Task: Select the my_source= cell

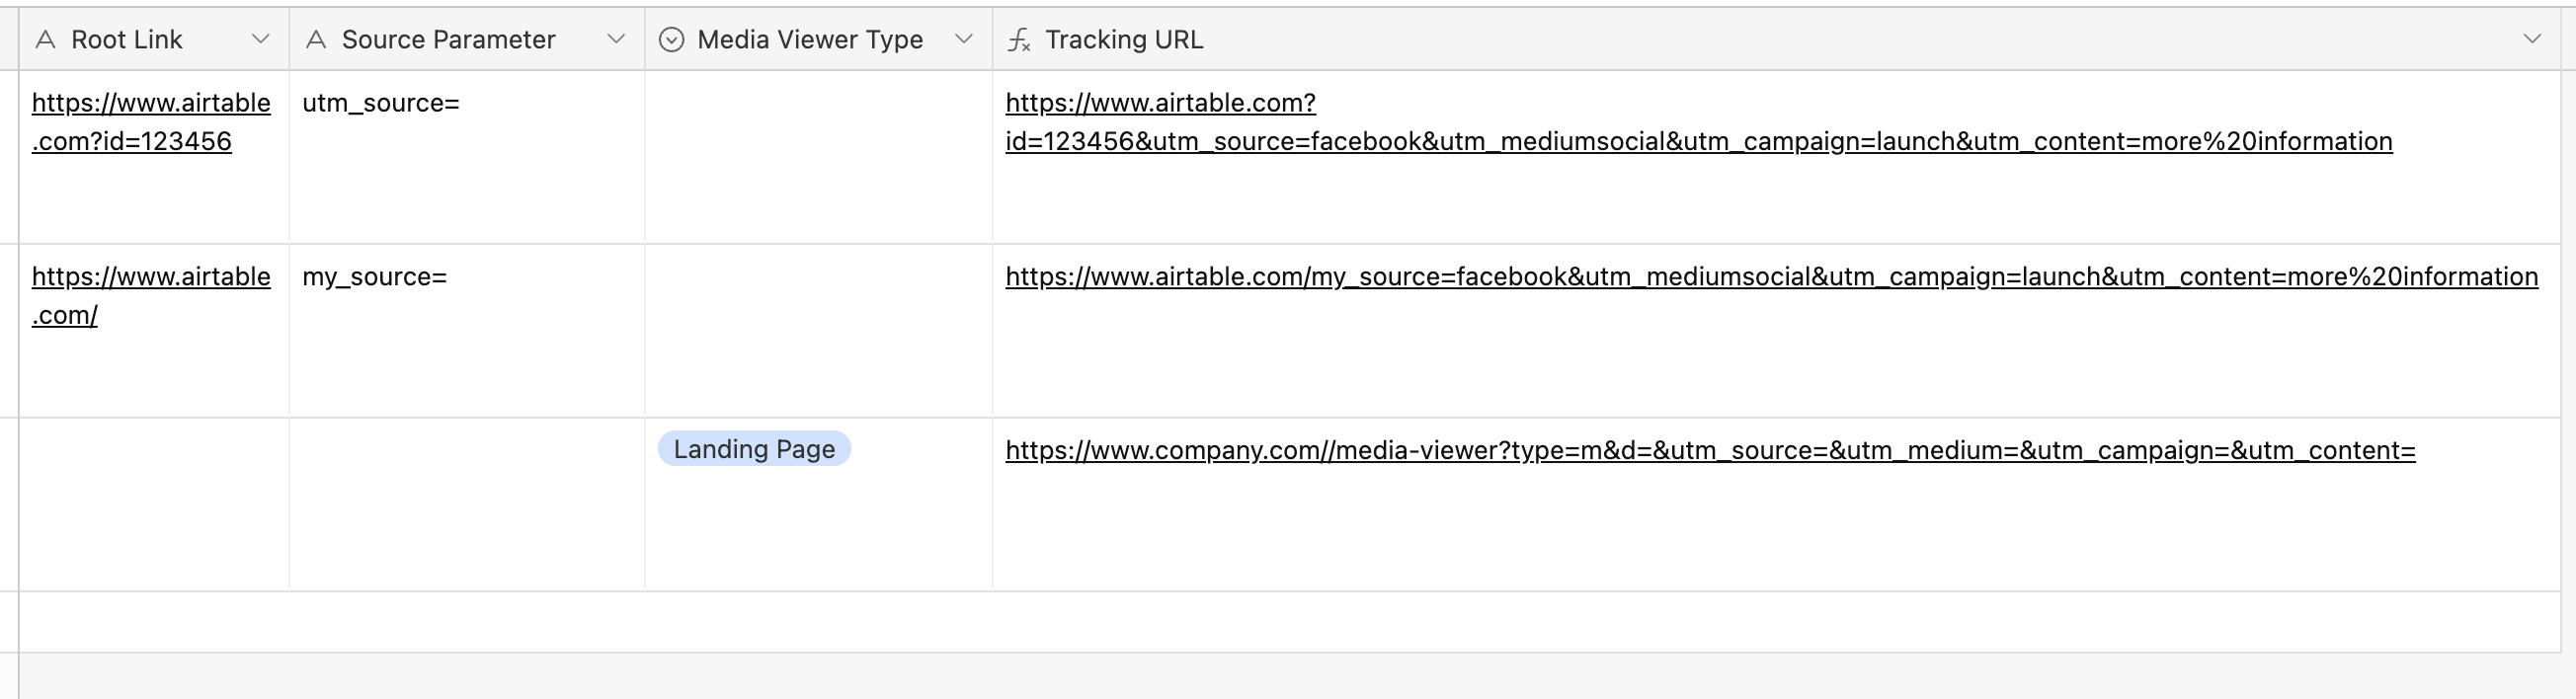Action: coord(467,331)
